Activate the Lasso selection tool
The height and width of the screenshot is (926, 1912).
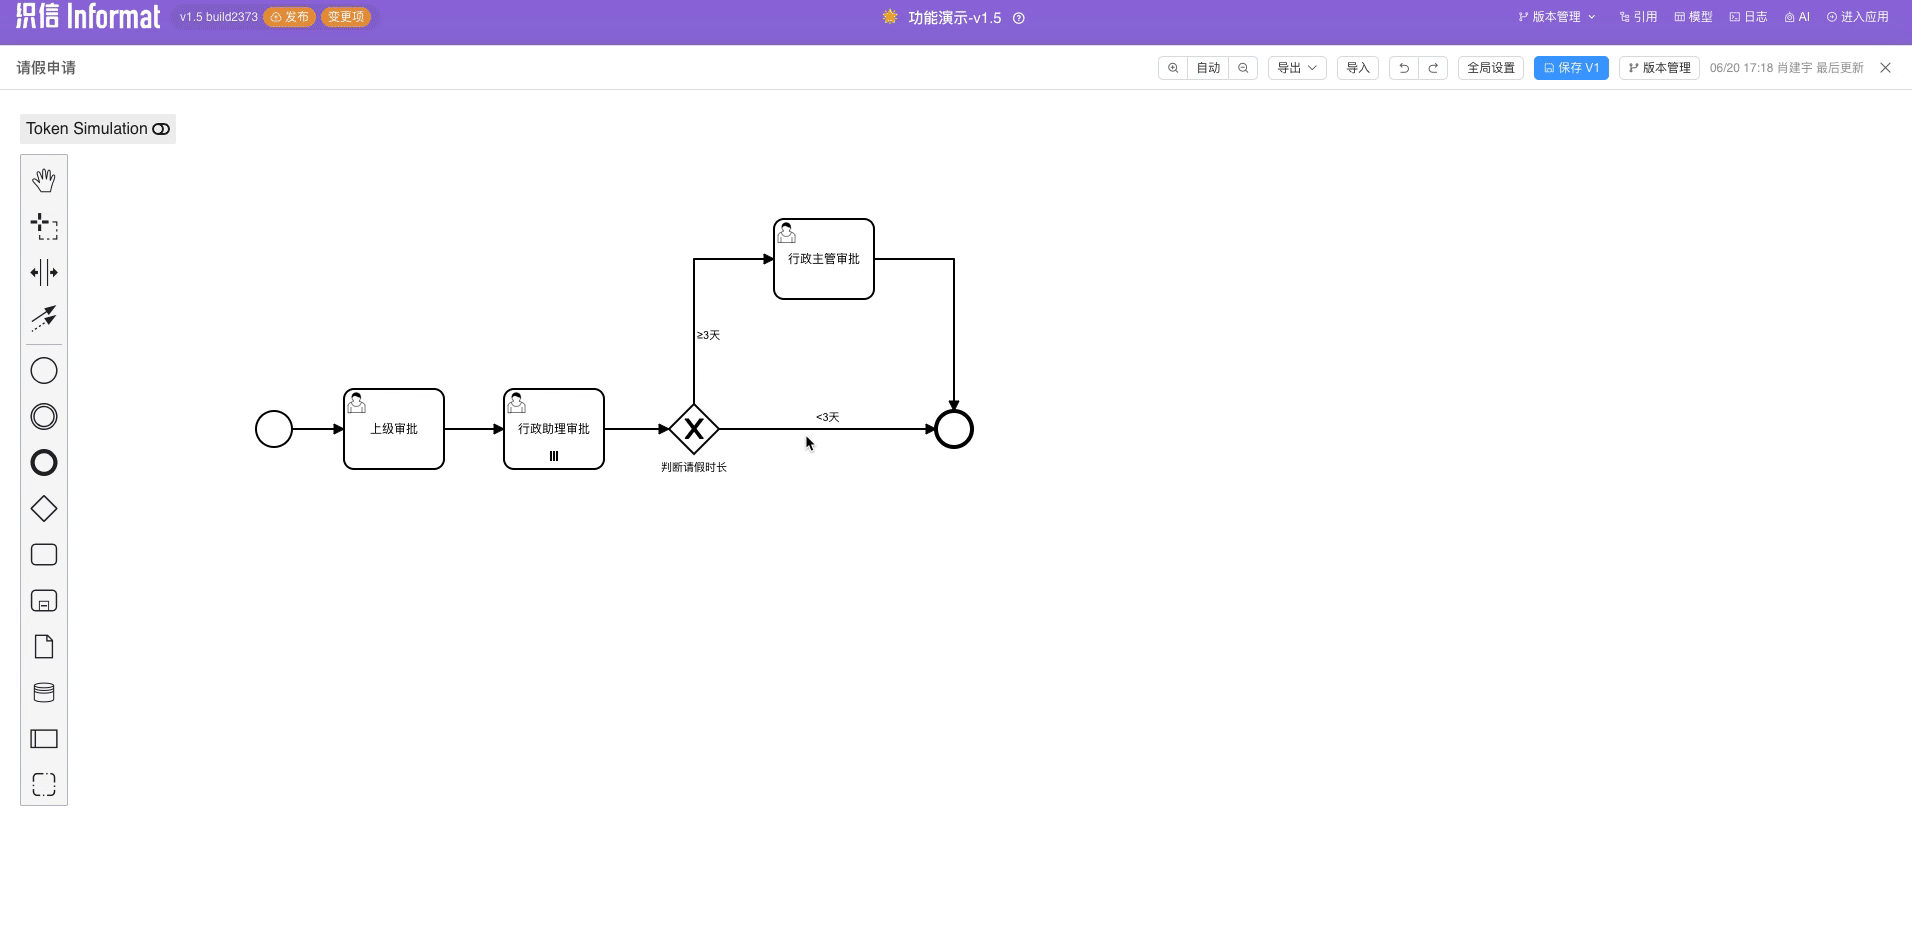pyautogui.click(x=44, y=226)
